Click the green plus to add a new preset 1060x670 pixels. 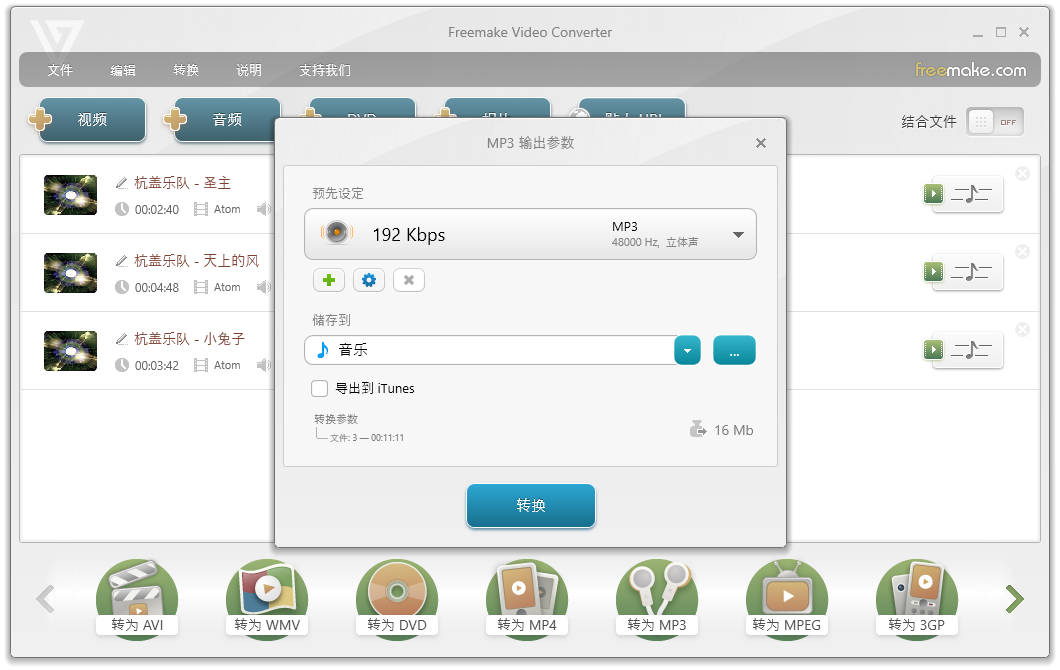[x=329, y=280]
